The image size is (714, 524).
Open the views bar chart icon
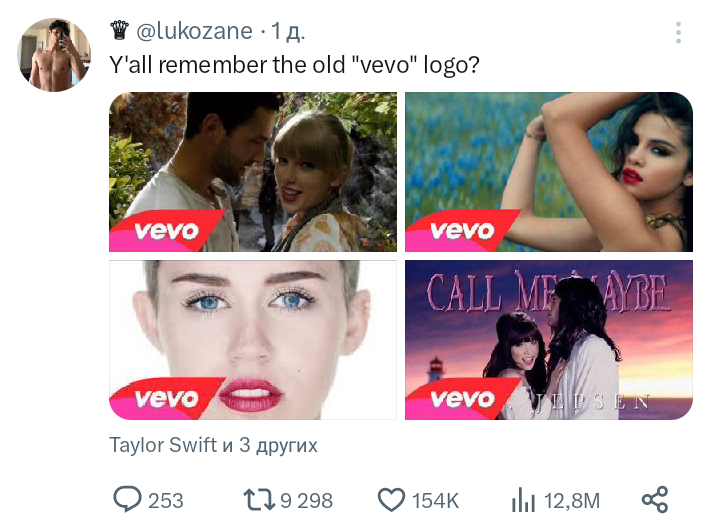(x=524, y=499)
